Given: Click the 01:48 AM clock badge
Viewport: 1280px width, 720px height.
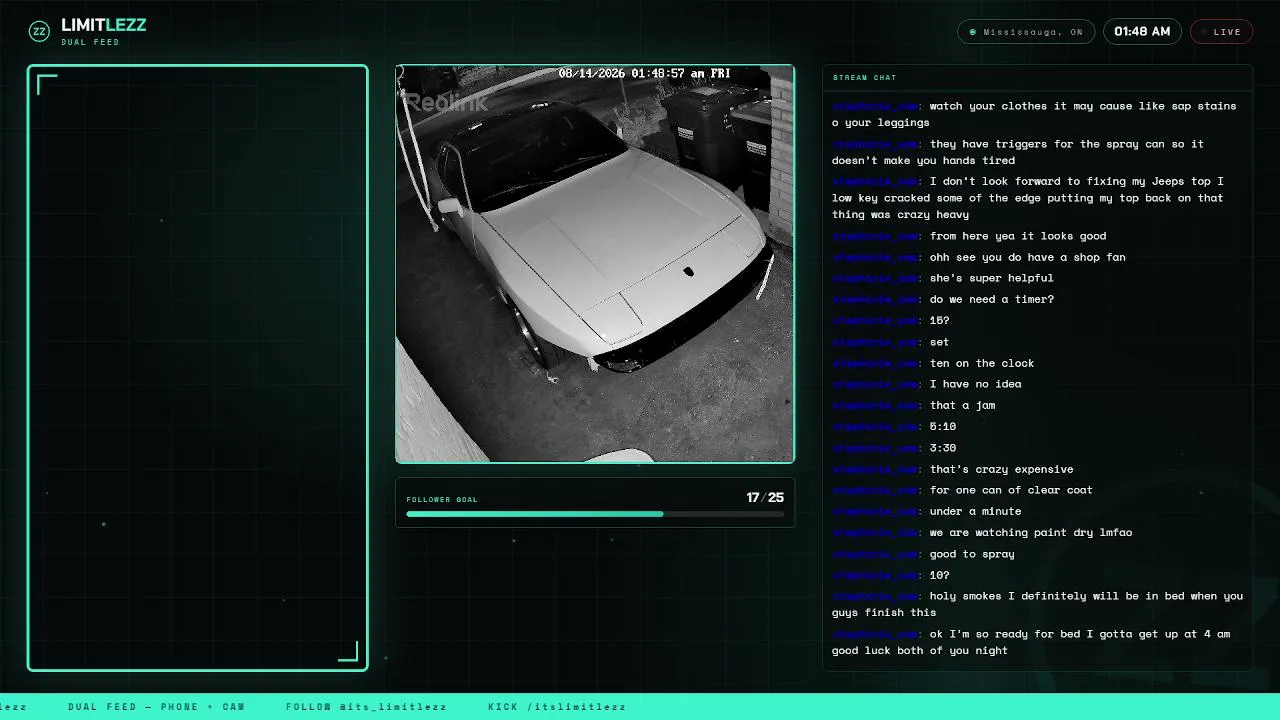Looking at the screenshot, I should tap(1142, 32).
